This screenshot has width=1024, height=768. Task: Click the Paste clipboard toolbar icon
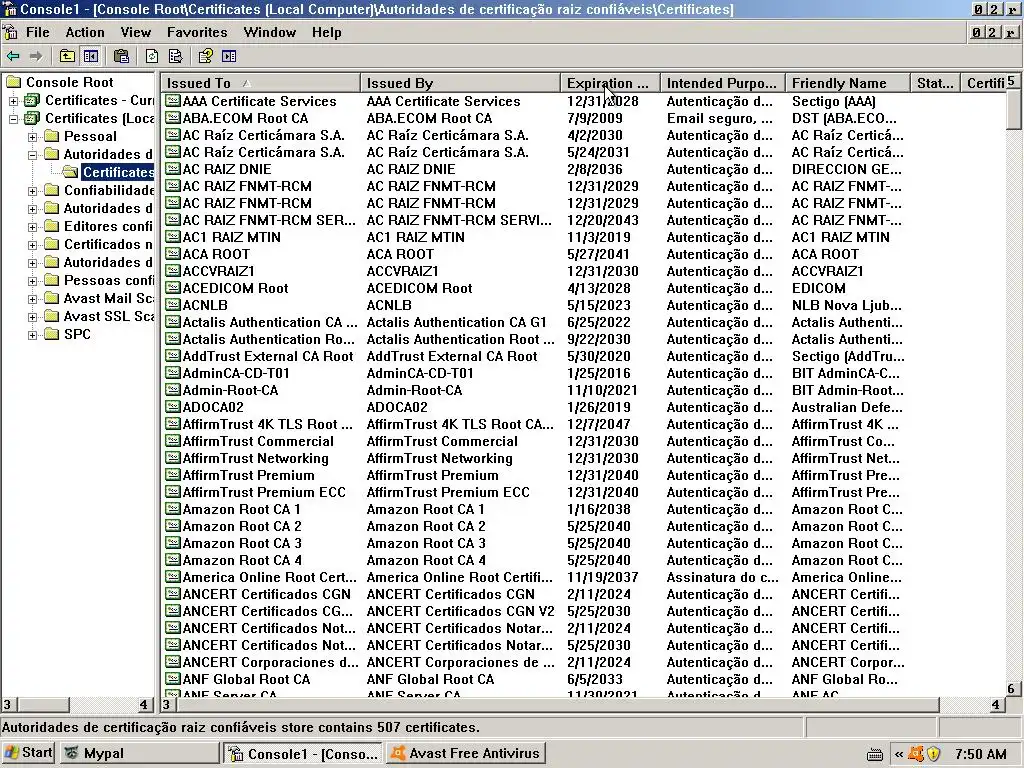121,57
